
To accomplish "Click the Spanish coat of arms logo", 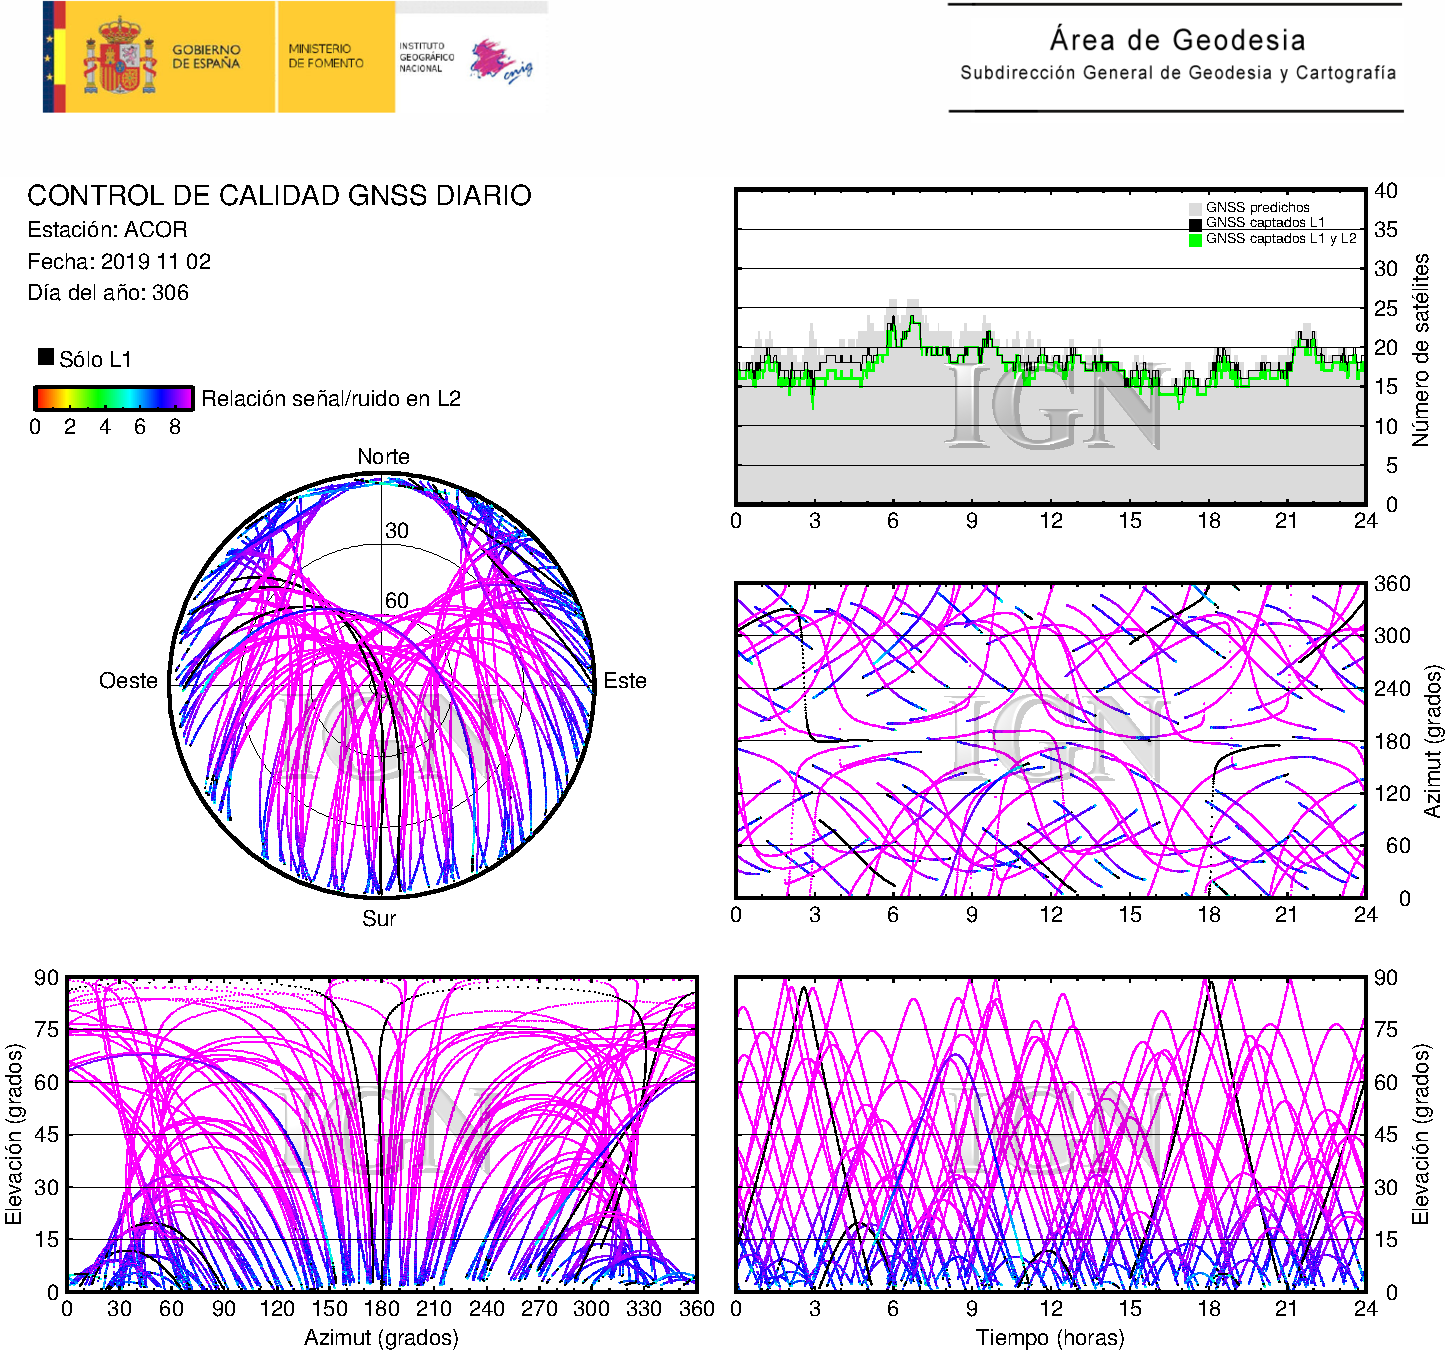I will coord(120,56).
